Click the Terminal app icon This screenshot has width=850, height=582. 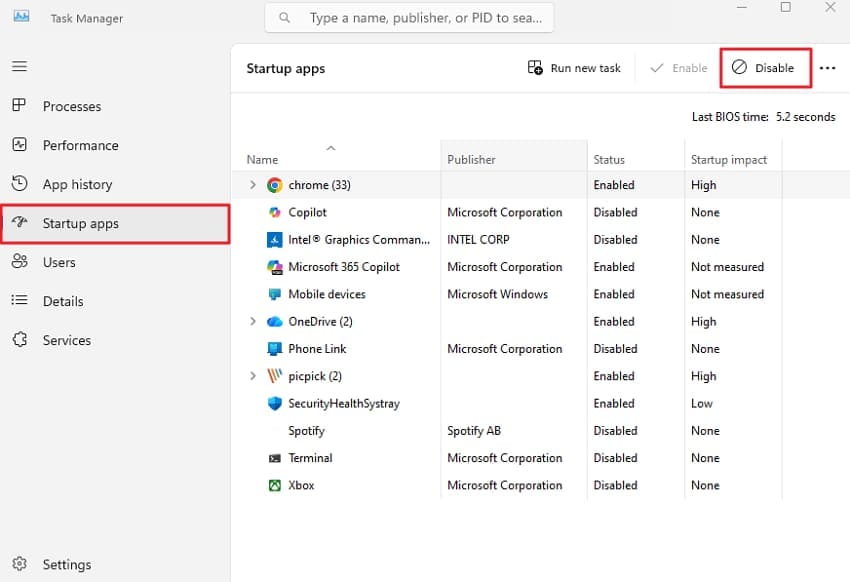[275, 458]
